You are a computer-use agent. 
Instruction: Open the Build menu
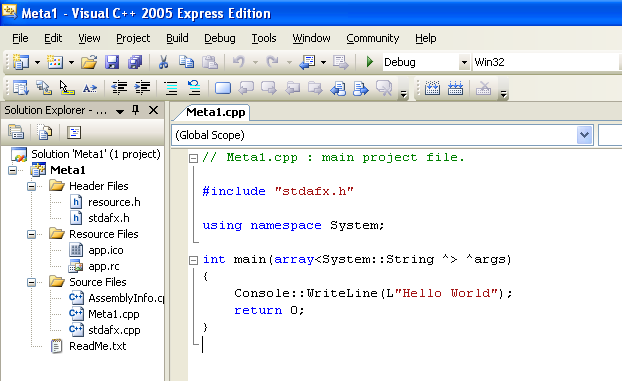(x=177, y=38)
